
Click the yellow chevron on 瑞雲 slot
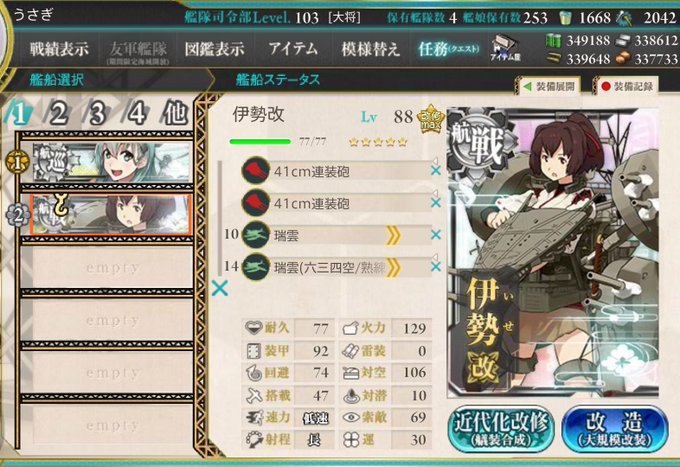coord(393,235)
